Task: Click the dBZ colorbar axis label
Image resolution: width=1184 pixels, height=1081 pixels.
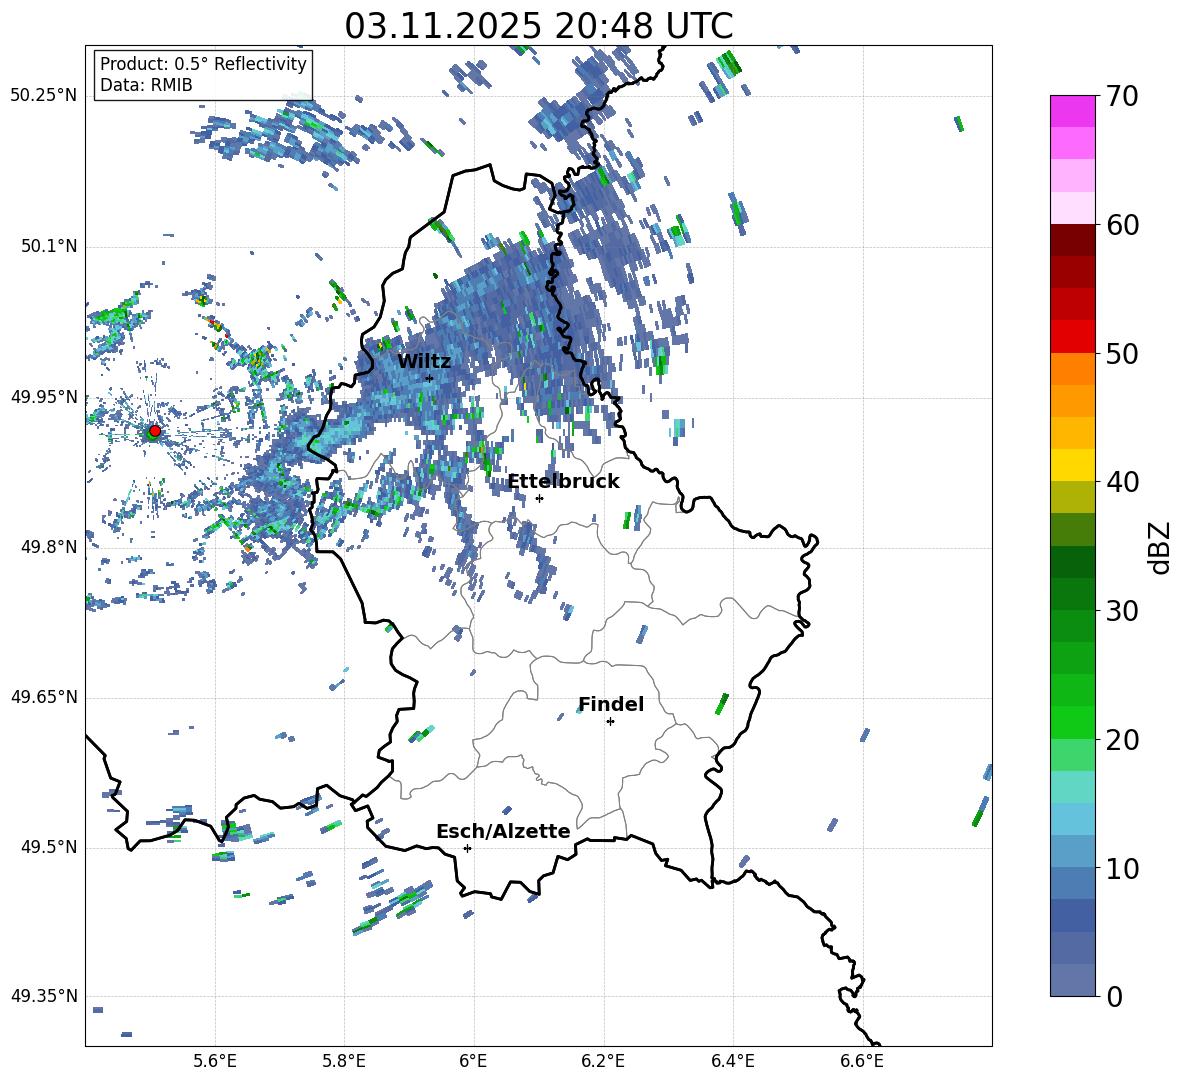Action: (x=1161, y=548)
